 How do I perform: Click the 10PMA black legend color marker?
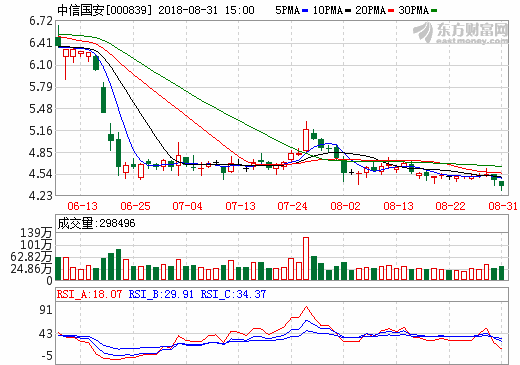click(x=348, y=11)
